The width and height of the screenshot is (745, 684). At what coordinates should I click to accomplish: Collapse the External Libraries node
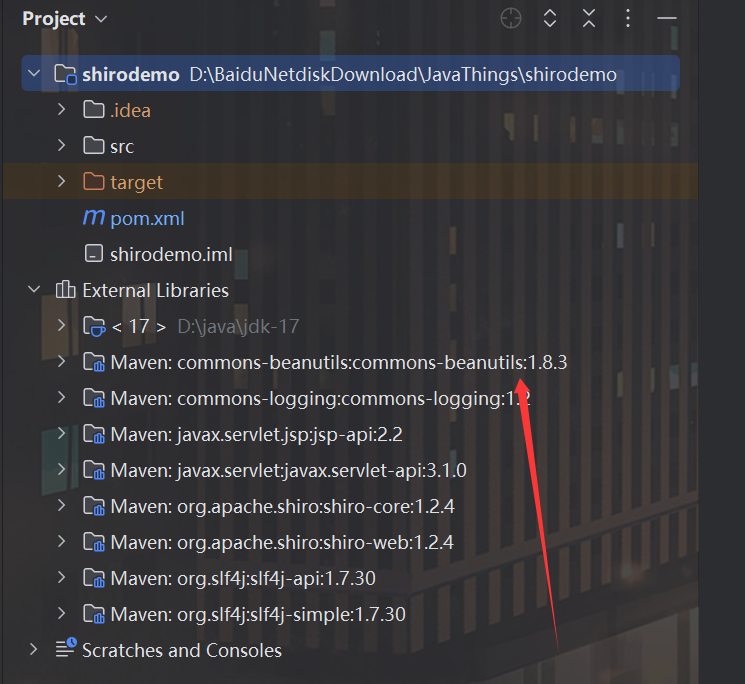tap(35, 290)
